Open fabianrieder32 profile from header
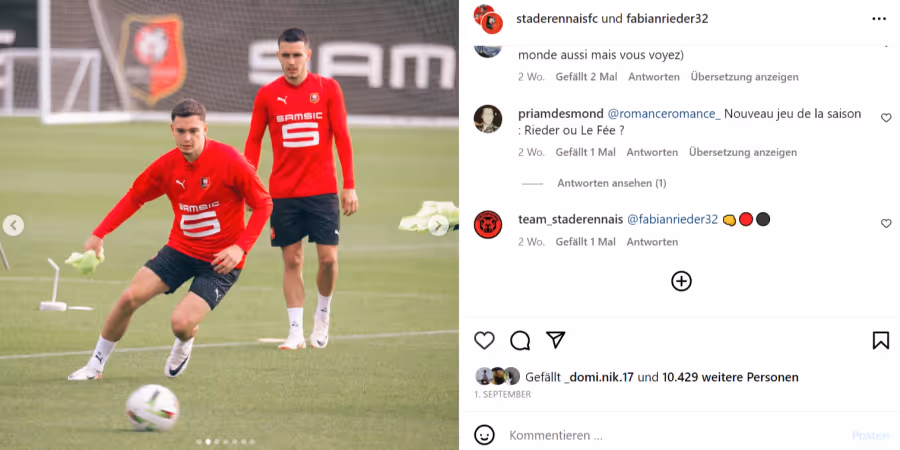This screenshot has width=900, height=450. tap(667, 18)
